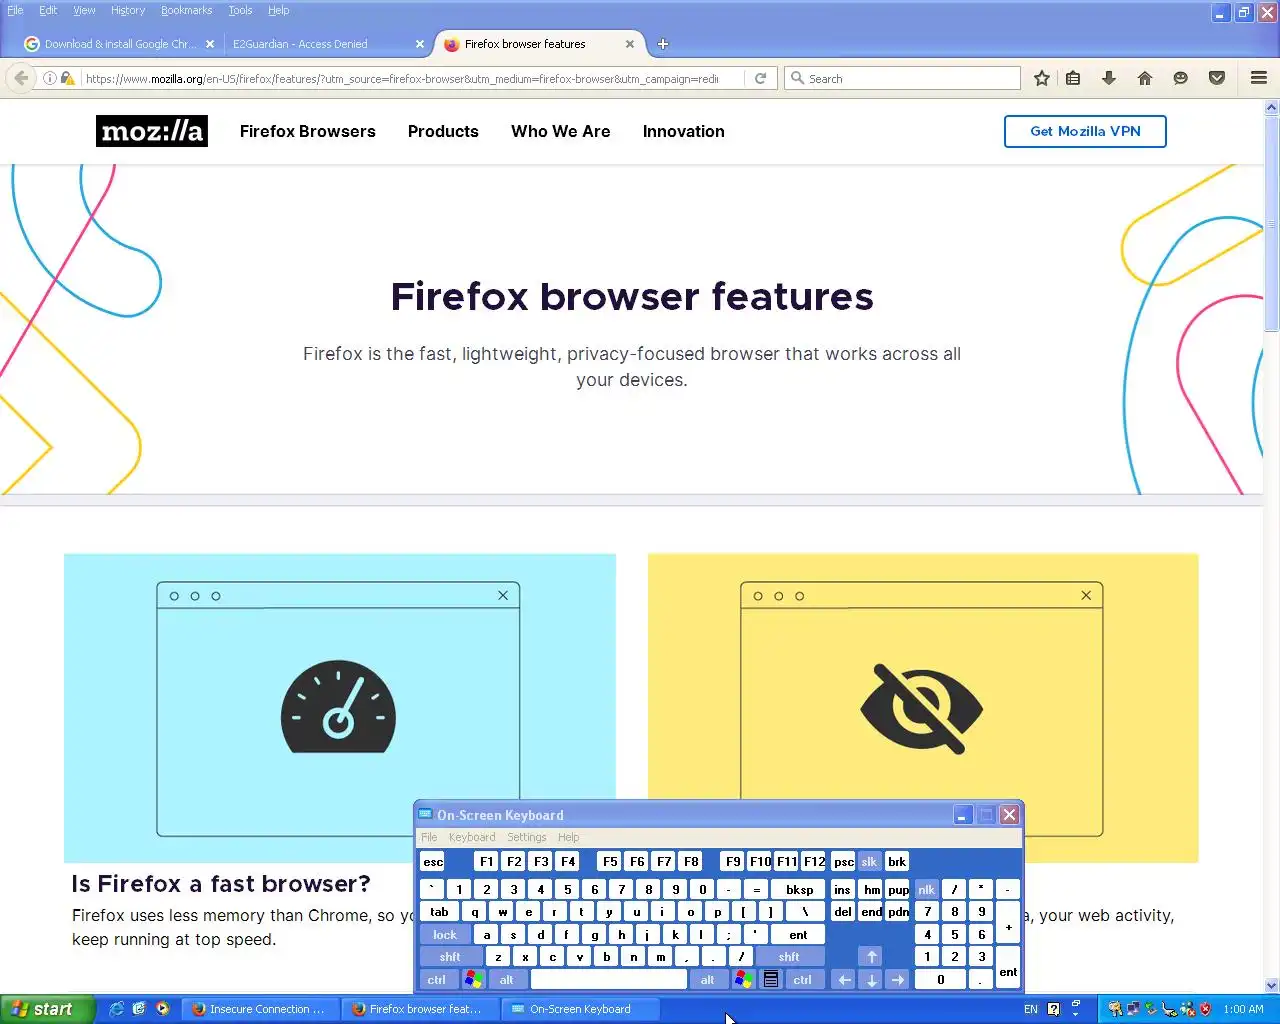Click the smiley chat icon in the toolbar
This screenshot has width=1280, height=1024.
click(1181, 78)
